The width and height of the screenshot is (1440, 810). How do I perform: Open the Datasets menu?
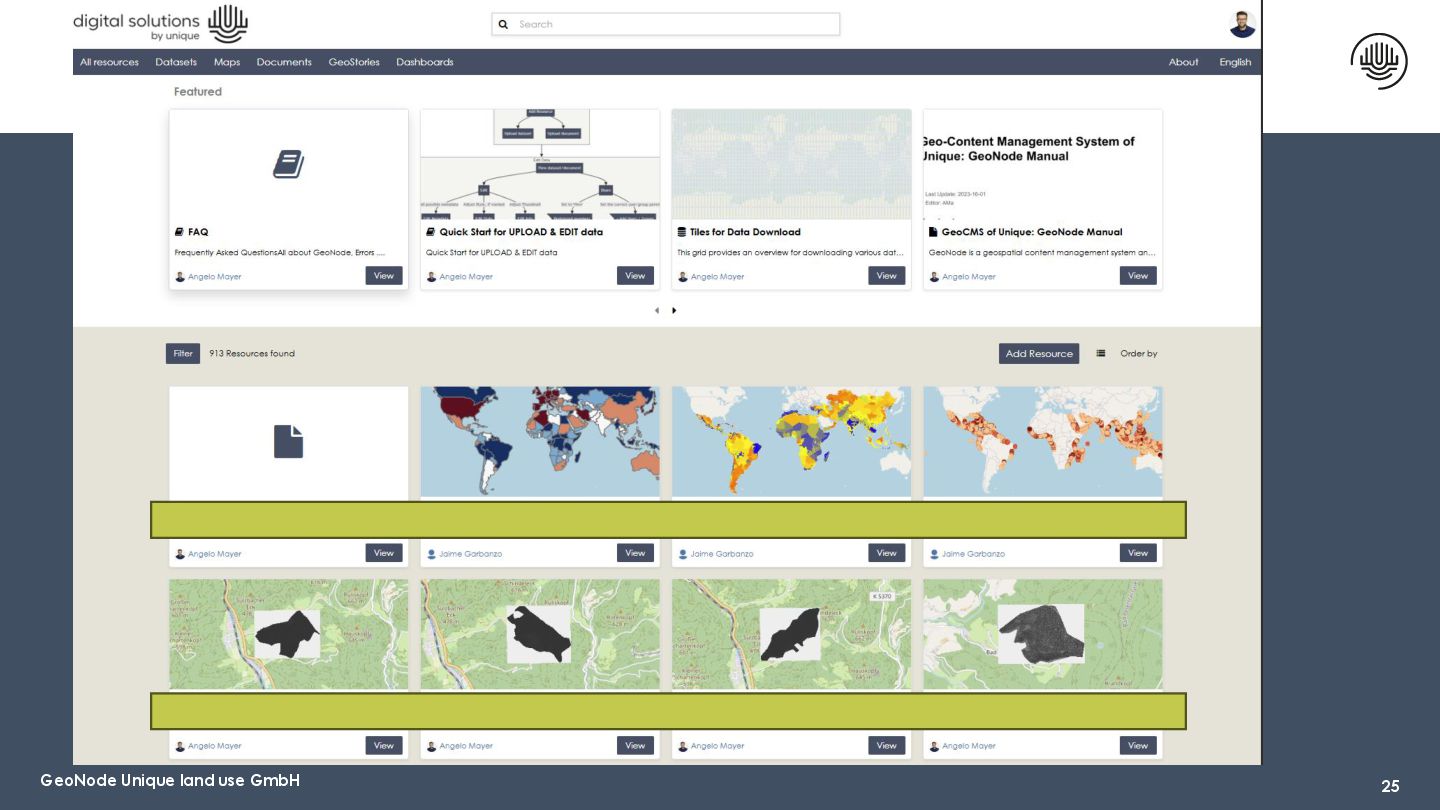(x=176, y=62)
